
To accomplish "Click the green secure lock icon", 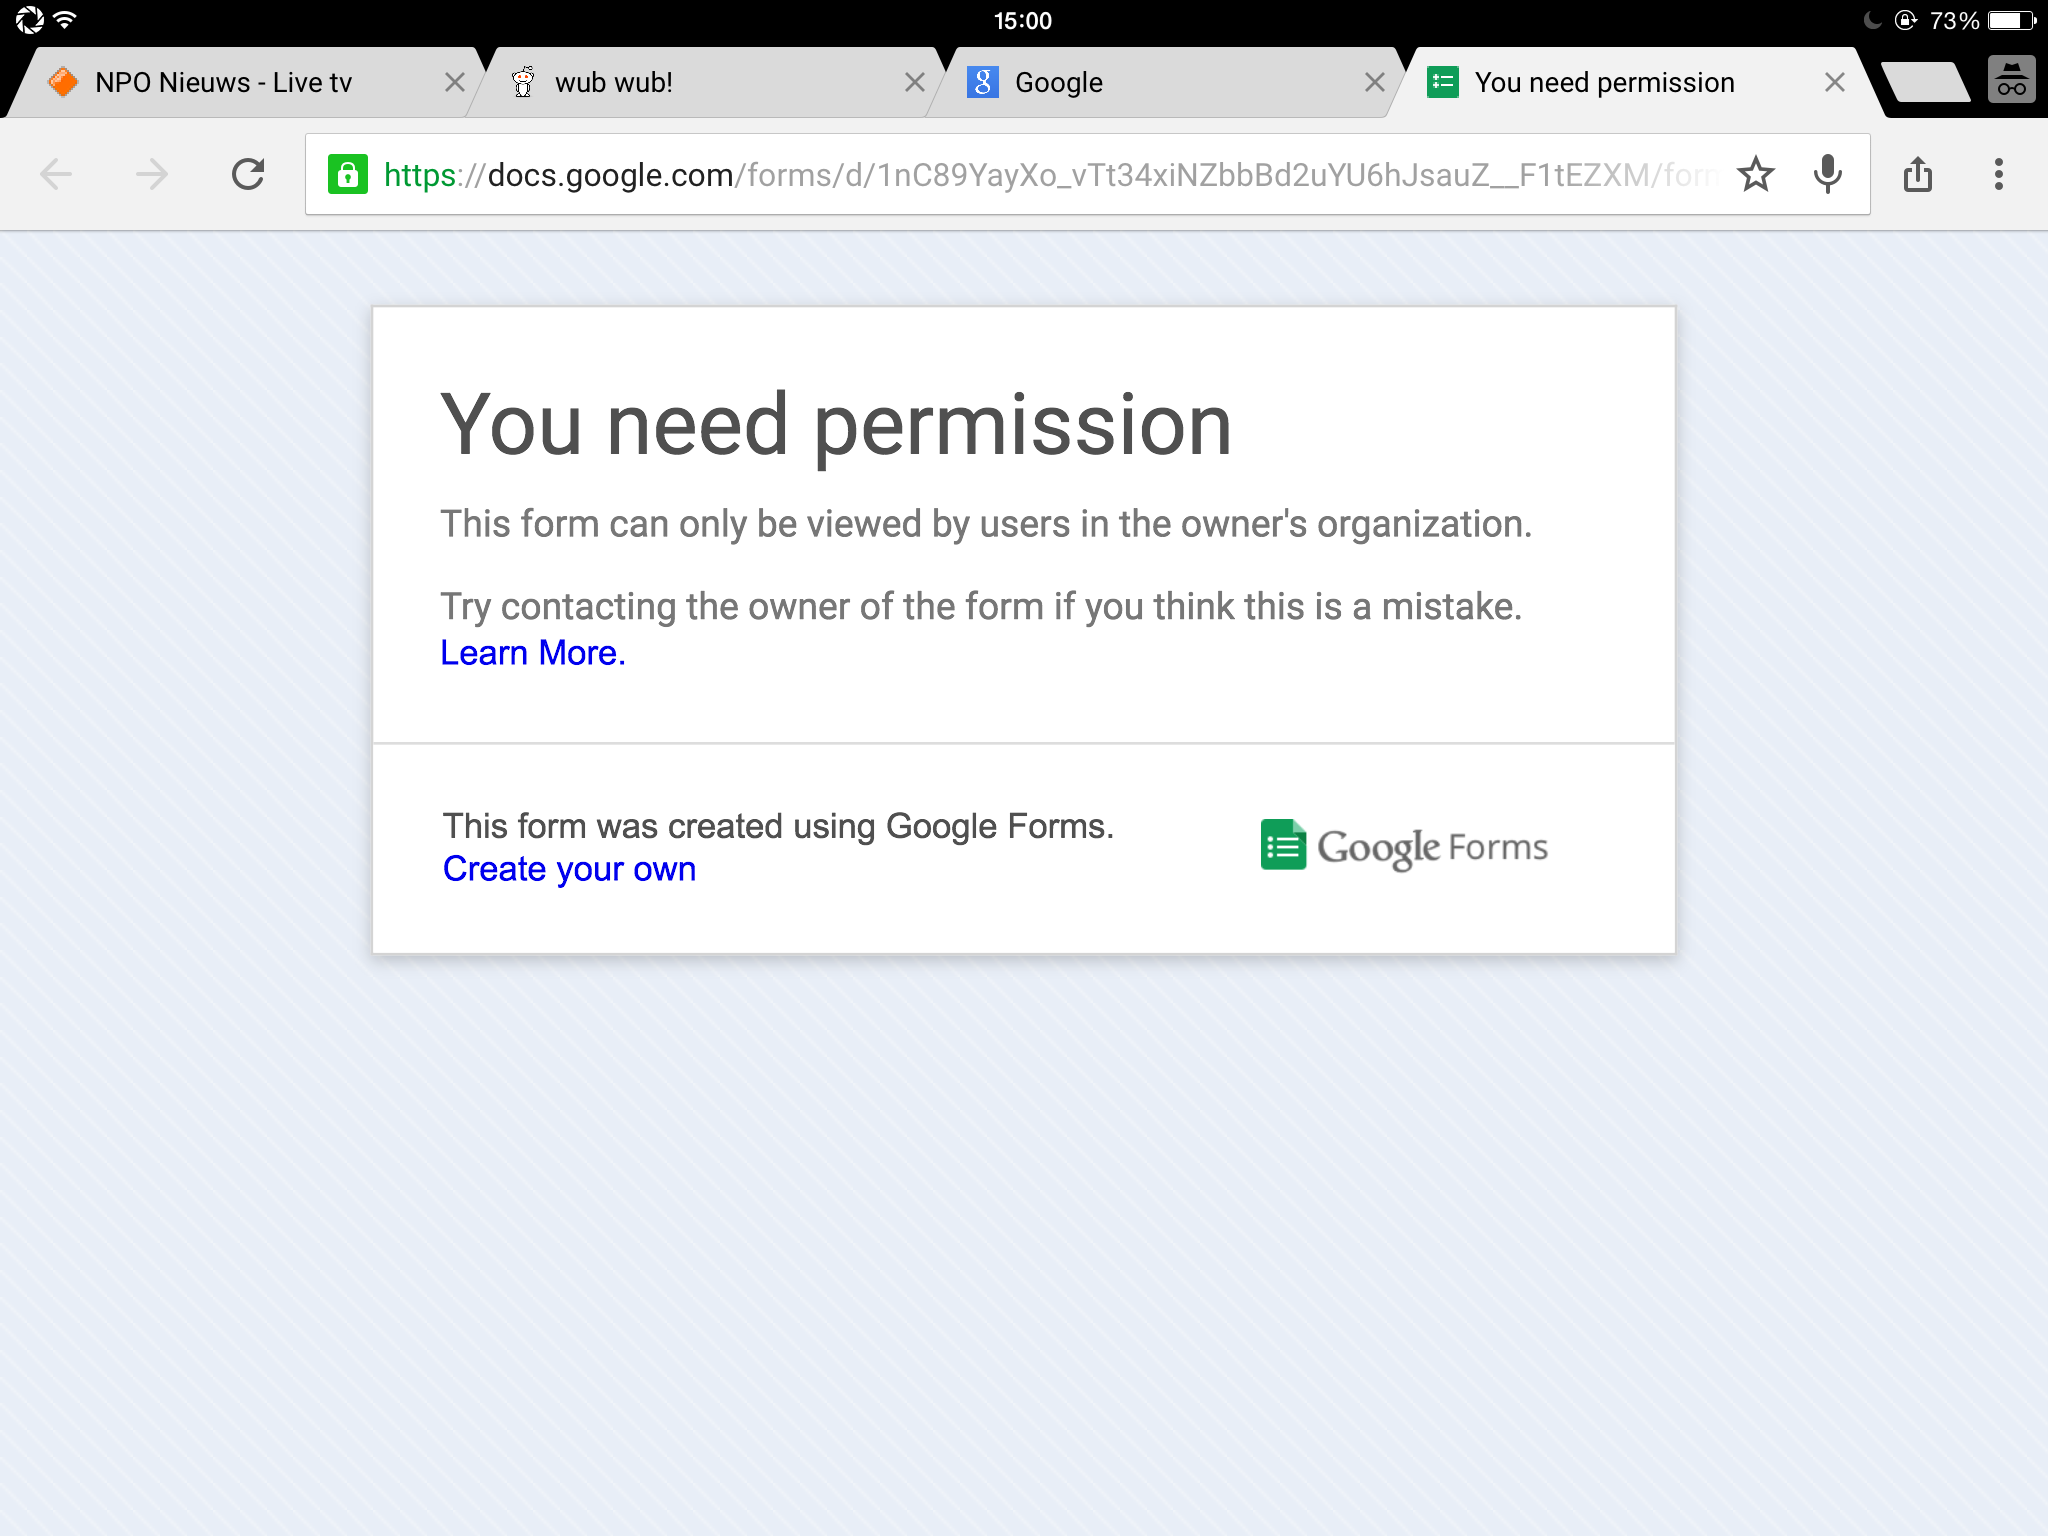I will coord(348,175).
